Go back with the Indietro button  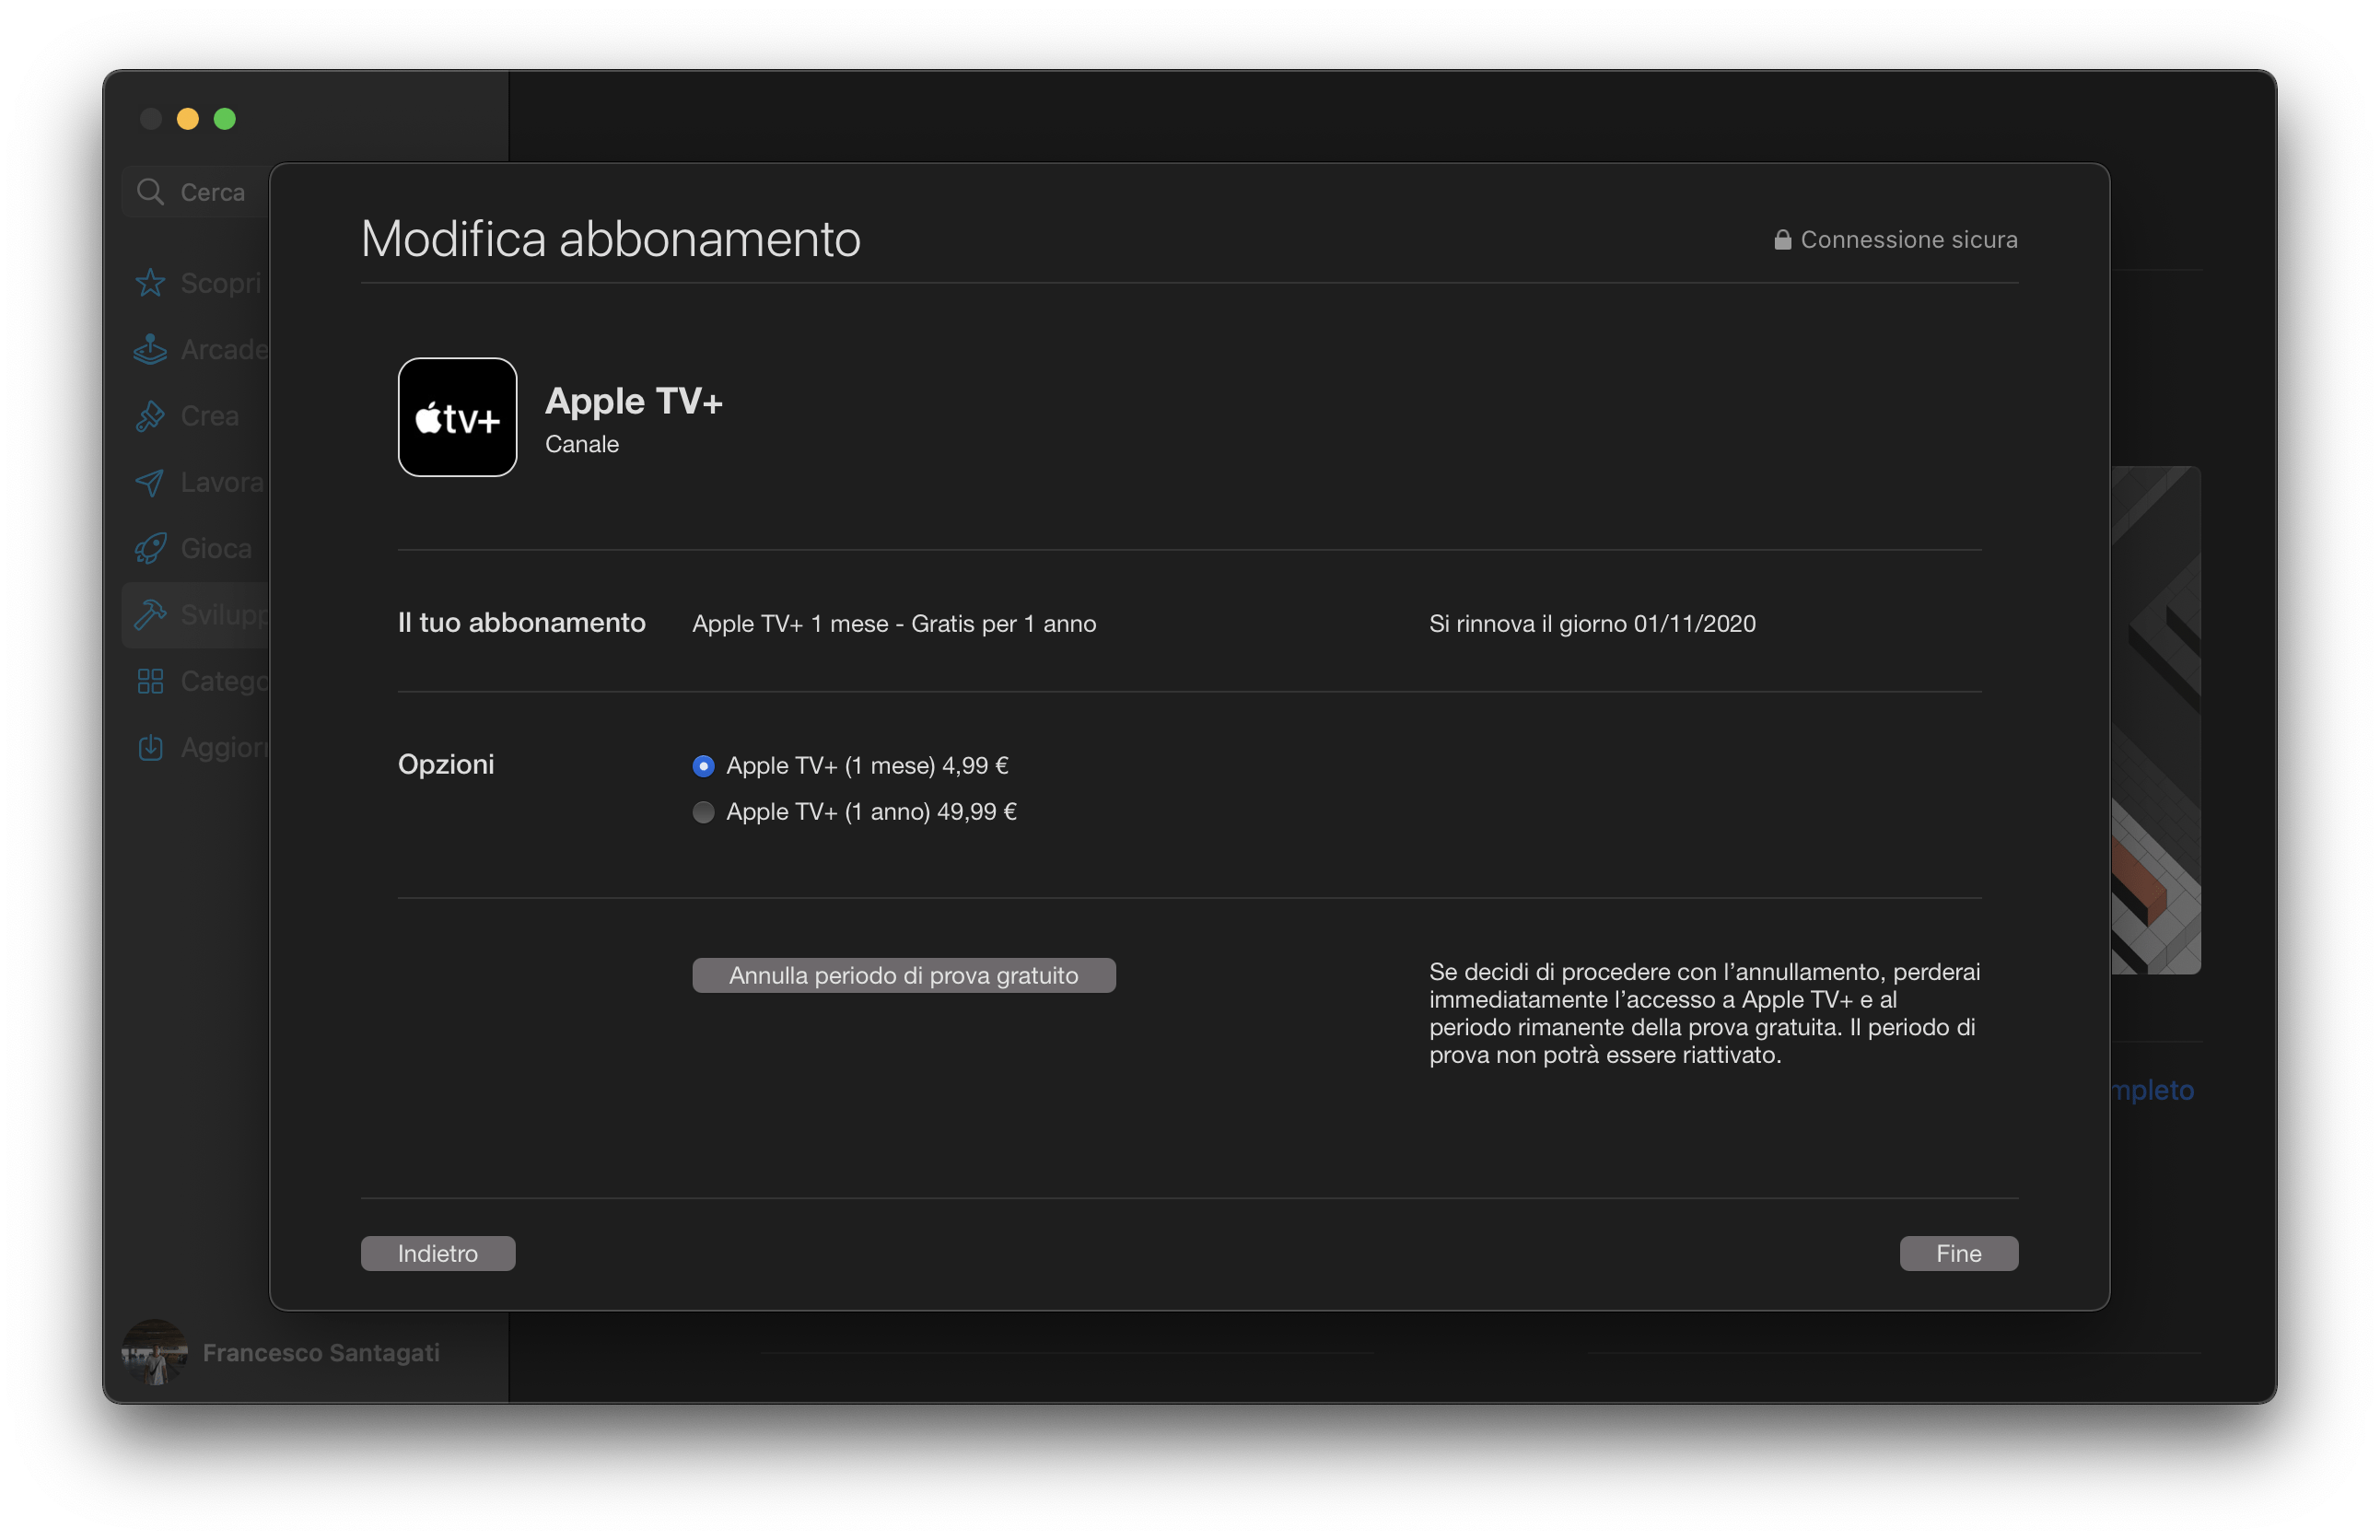click(x=438, y=1253)
